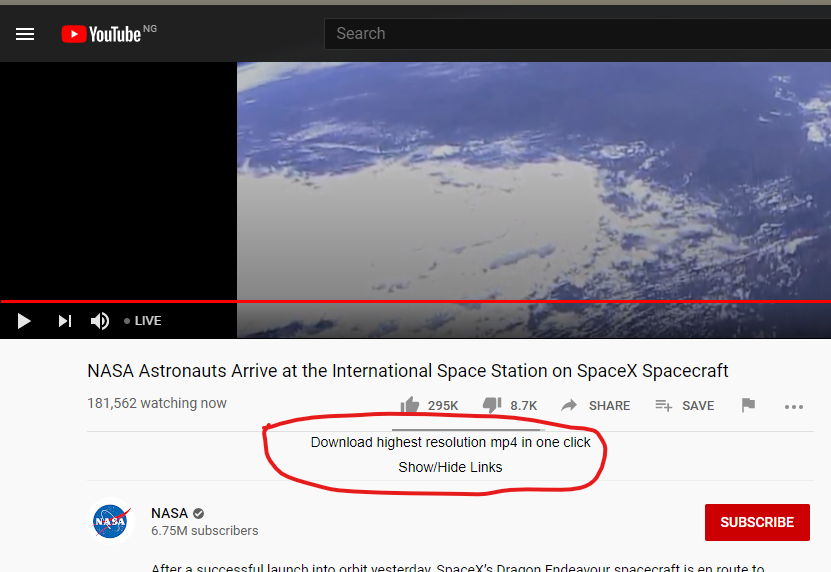
Task: Click the 6.75M subscribers text
Action: tap(205, 531)
